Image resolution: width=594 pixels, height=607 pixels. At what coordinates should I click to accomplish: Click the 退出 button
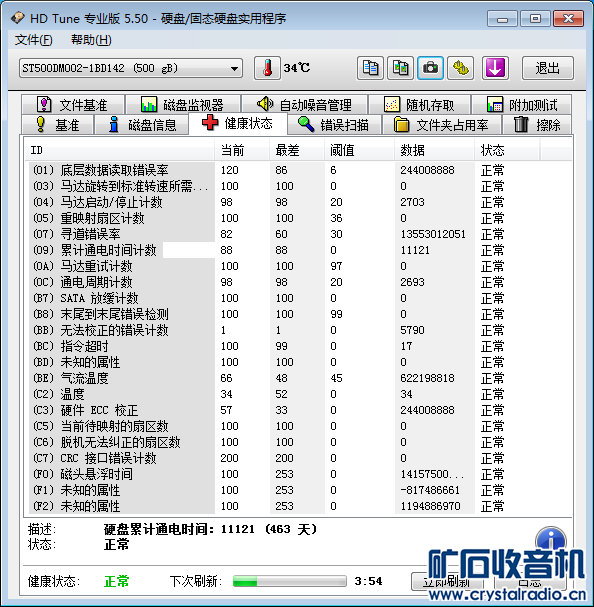(x=548, y=68)
